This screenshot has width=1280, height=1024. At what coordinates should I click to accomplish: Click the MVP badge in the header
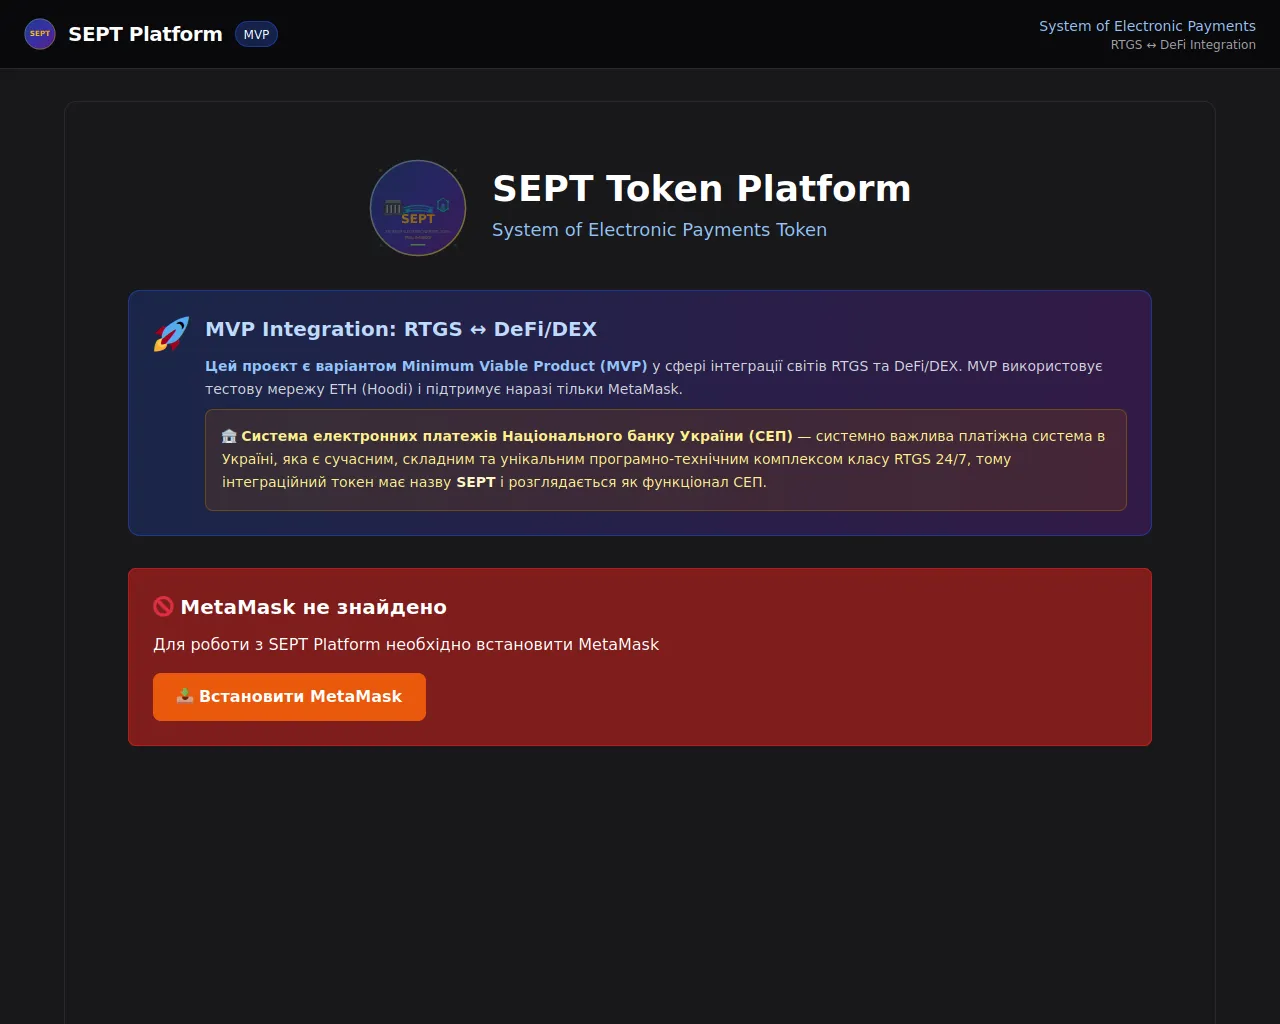[256, 34]
